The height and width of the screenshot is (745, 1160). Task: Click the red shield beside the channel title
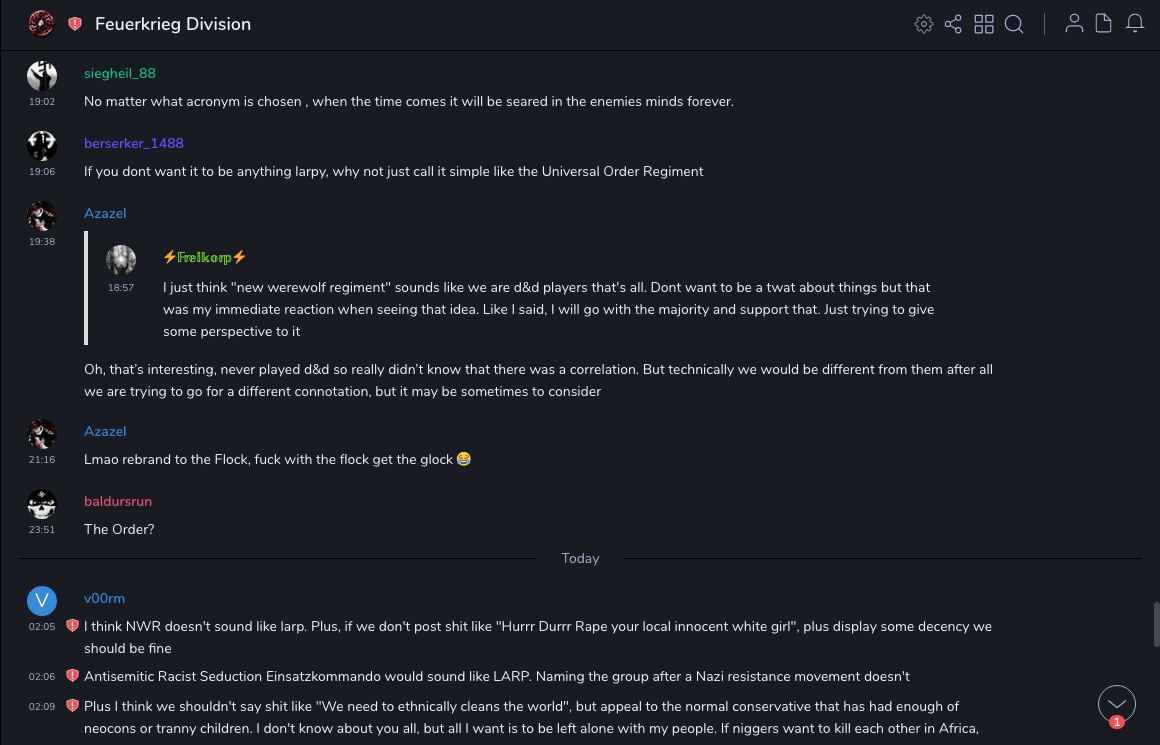75,24
